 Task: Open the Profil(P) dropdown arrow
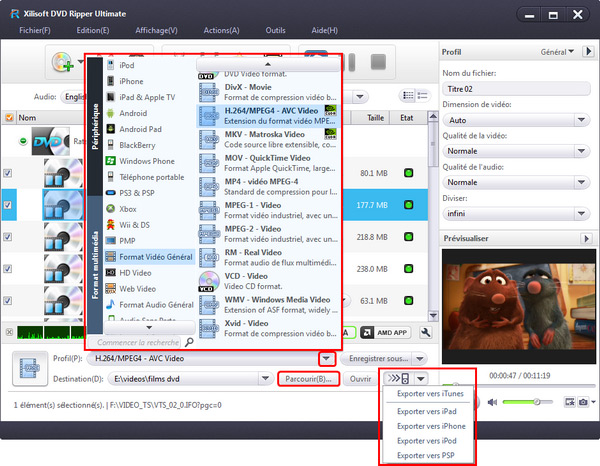pyautogui.click(x=326, y=358)
